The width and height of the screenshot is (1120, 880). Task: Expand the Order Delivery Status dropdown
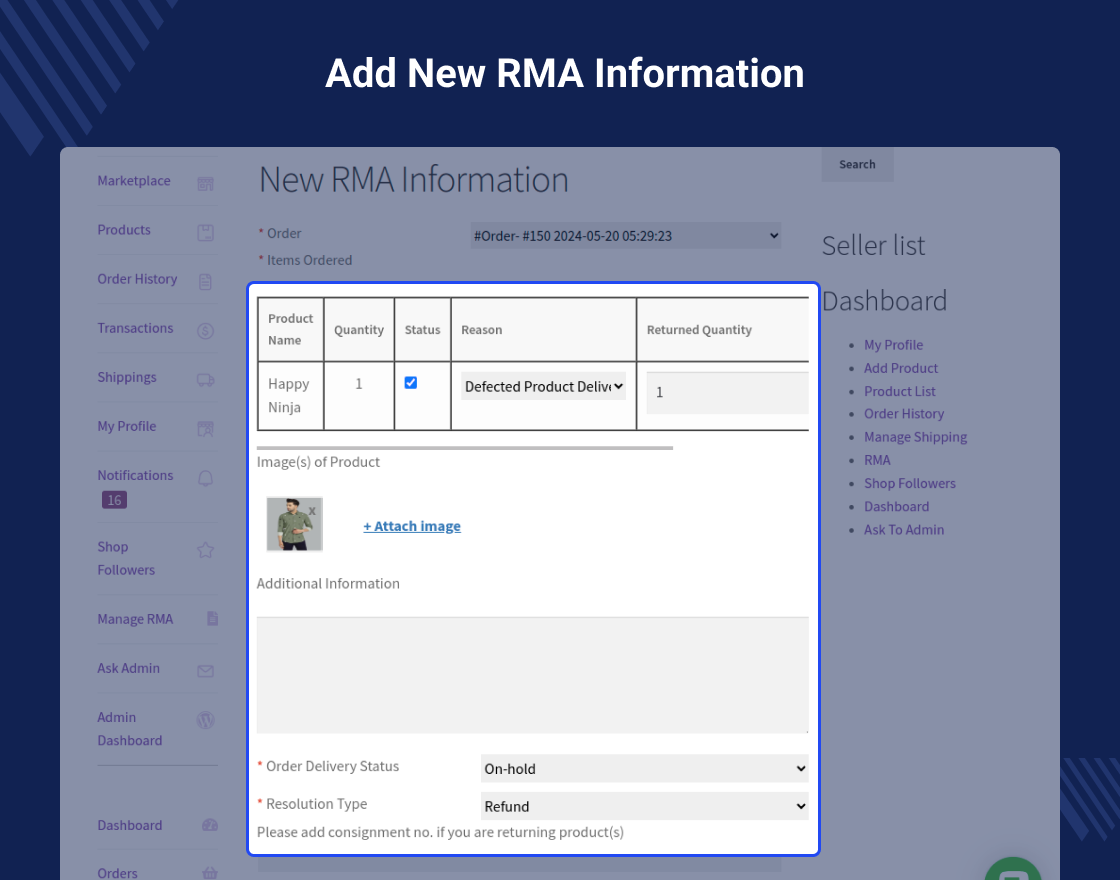pos(644,768)
